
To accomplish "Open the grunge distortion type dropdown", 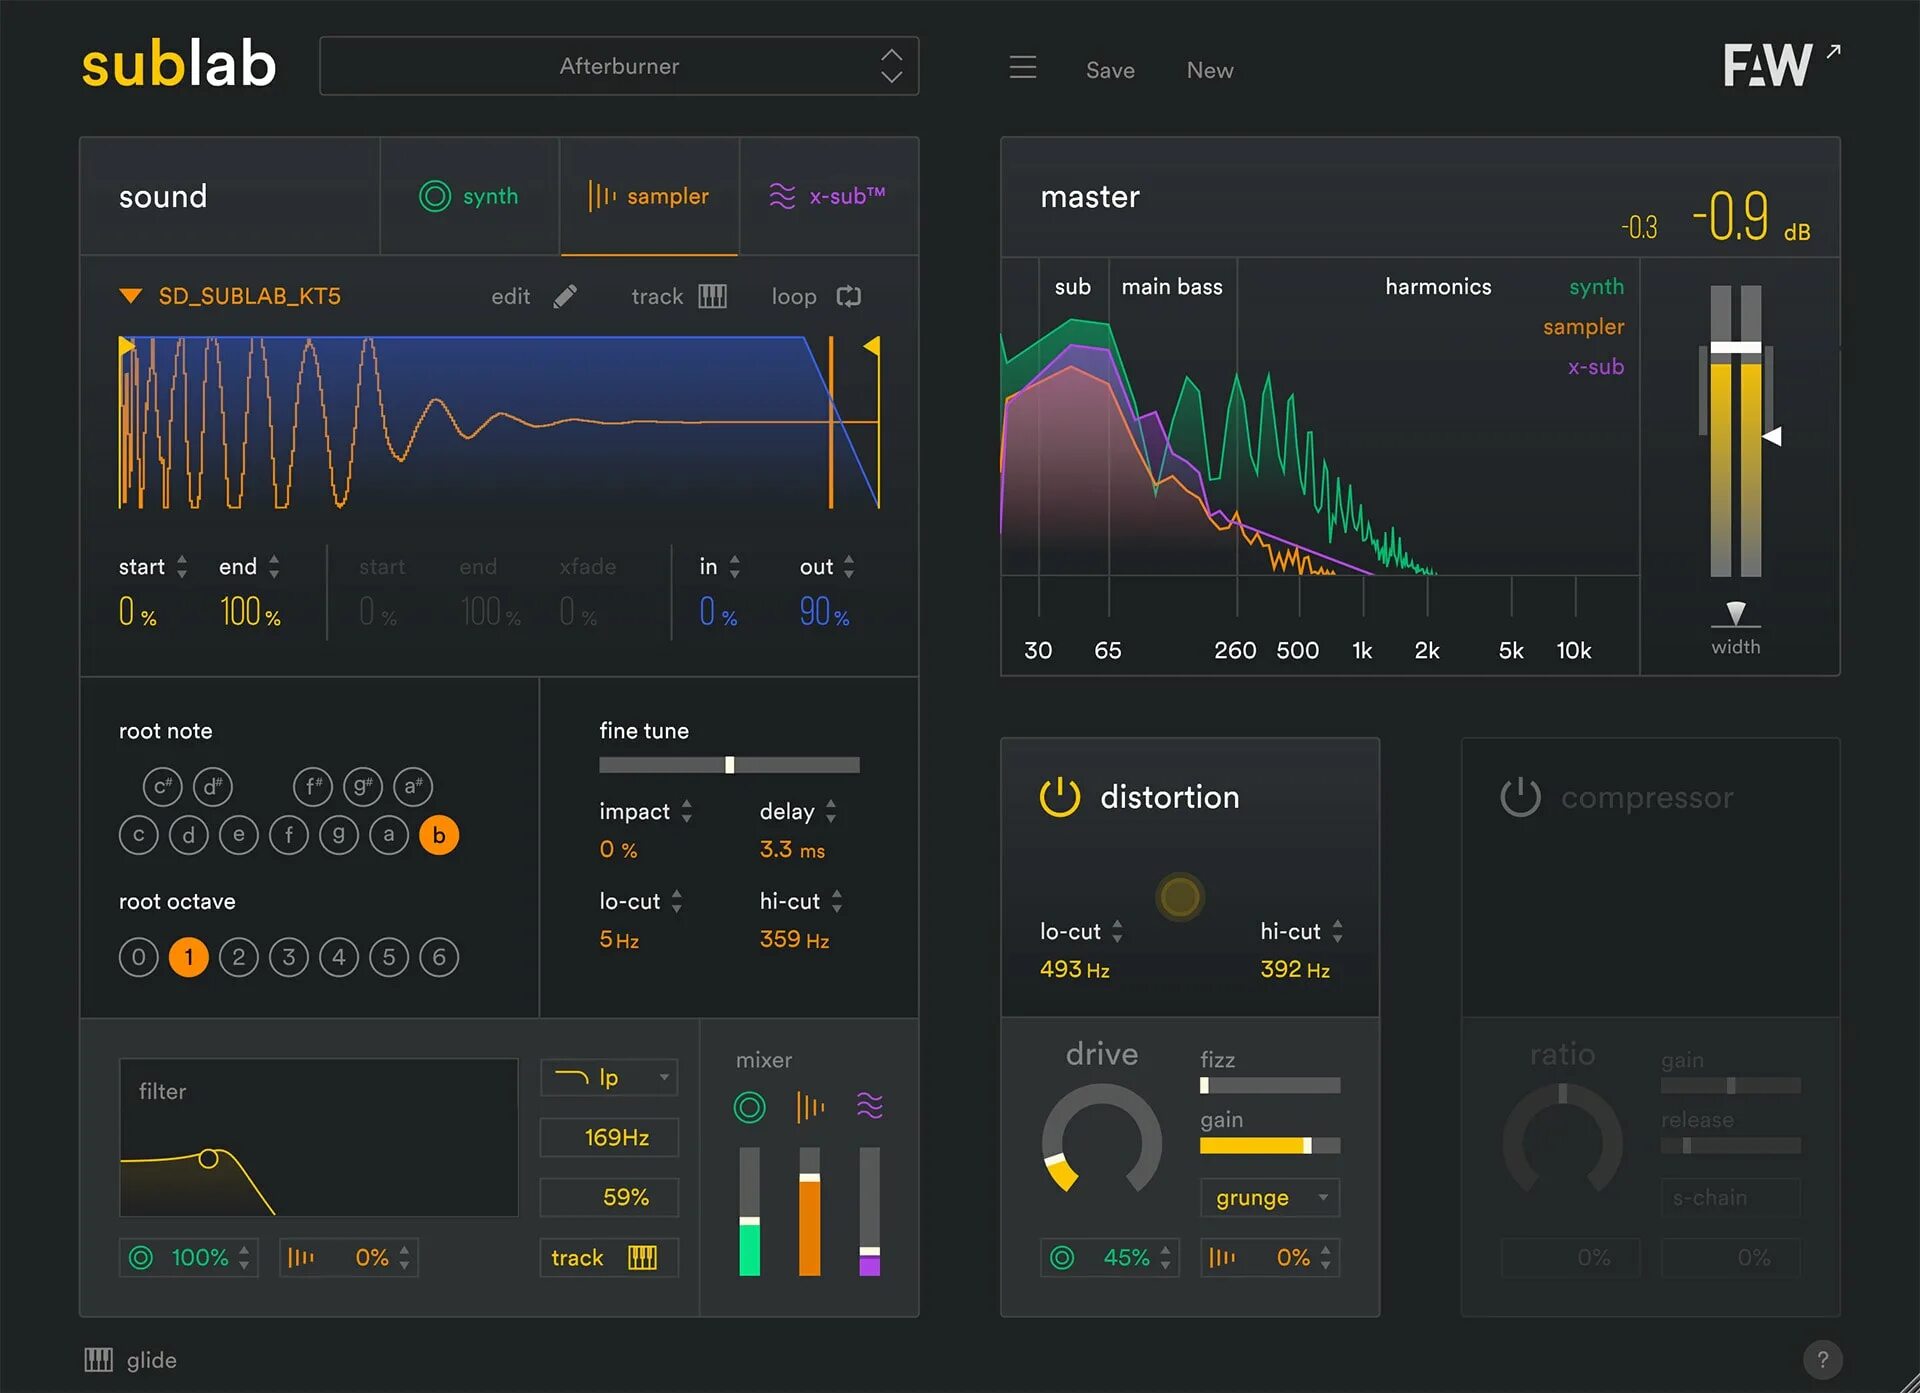I will click(1270, 1197).
